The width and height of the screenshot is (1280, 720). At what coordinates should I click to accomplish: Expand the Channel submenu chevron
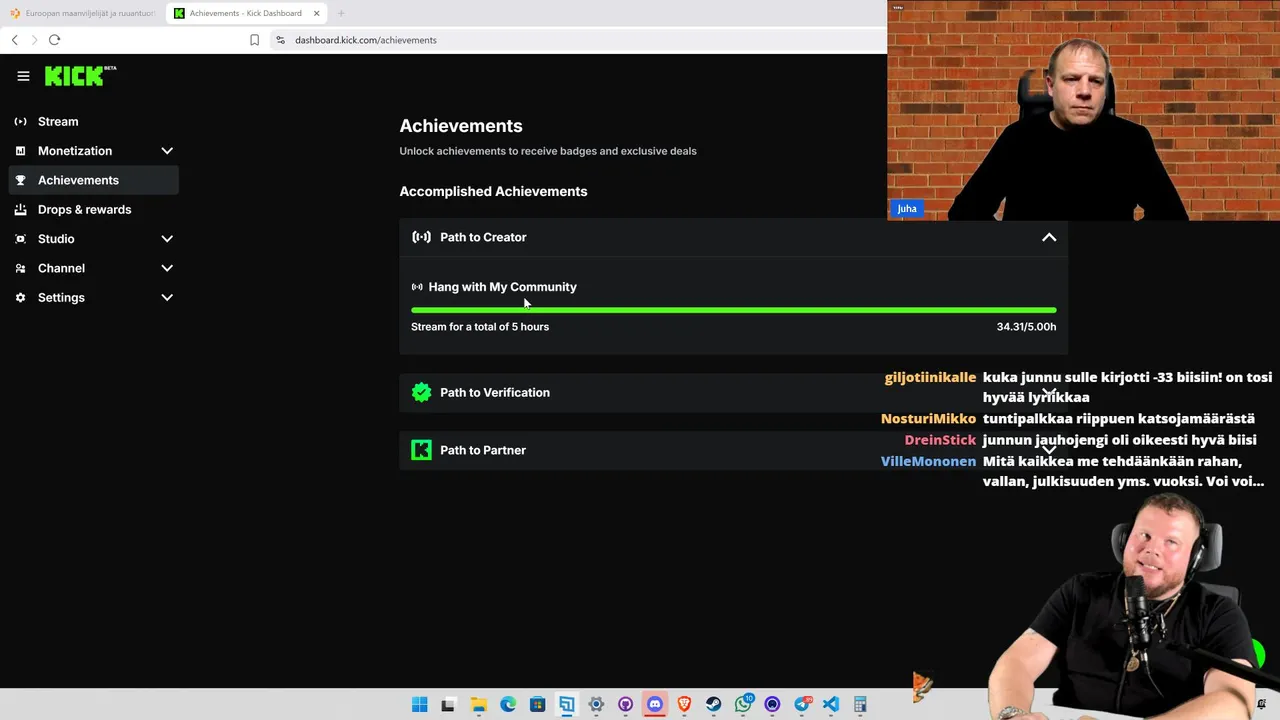[x=167, y=268]
